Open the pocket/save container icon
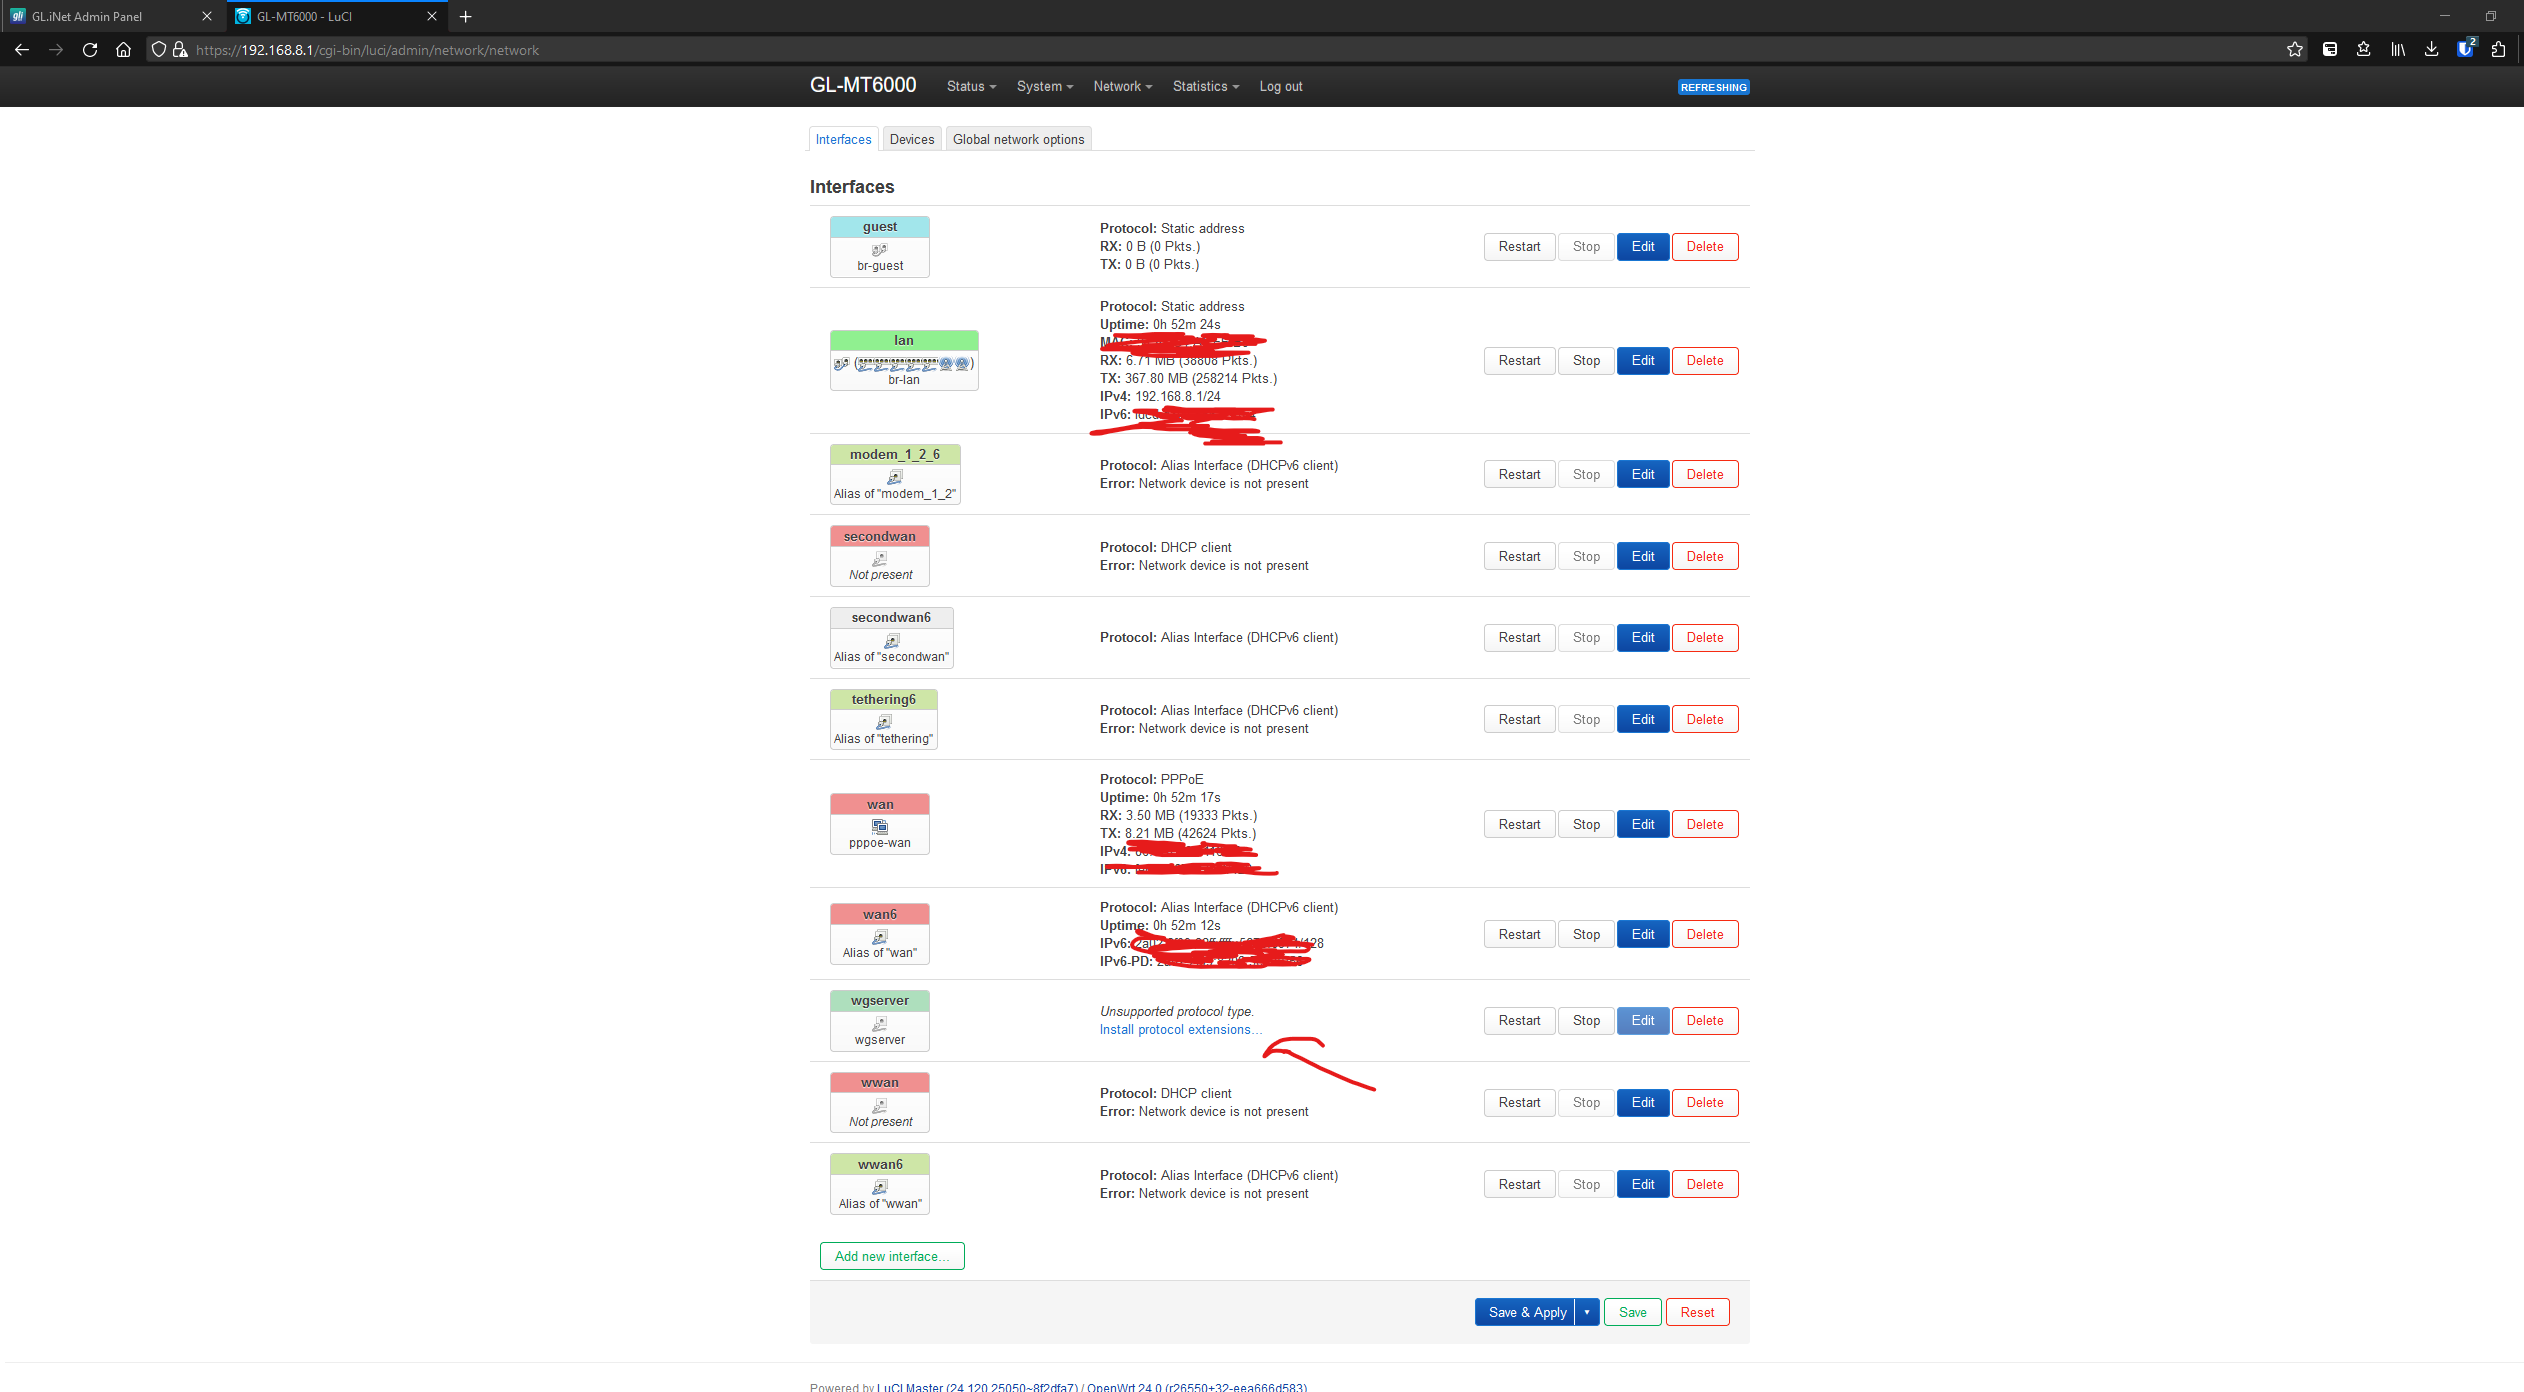Screen dimensions: 2524x1392 coord(2329,50)
